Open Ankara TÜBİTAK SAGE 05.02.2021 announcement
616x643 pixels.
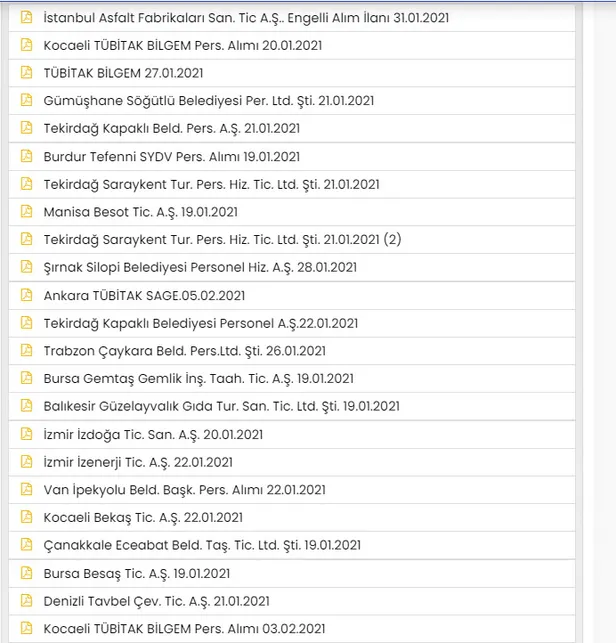pyautogui.click(x=144, y=296)
